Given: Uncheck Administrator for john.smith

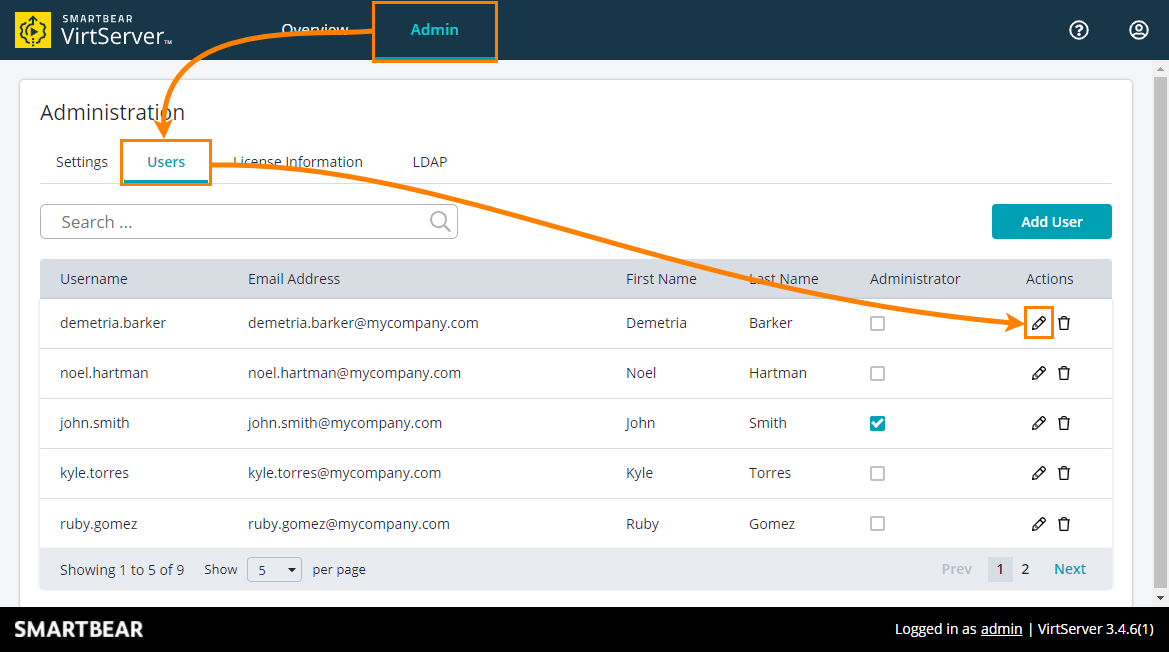Looking at the screenshot, I should coord(877,423).
